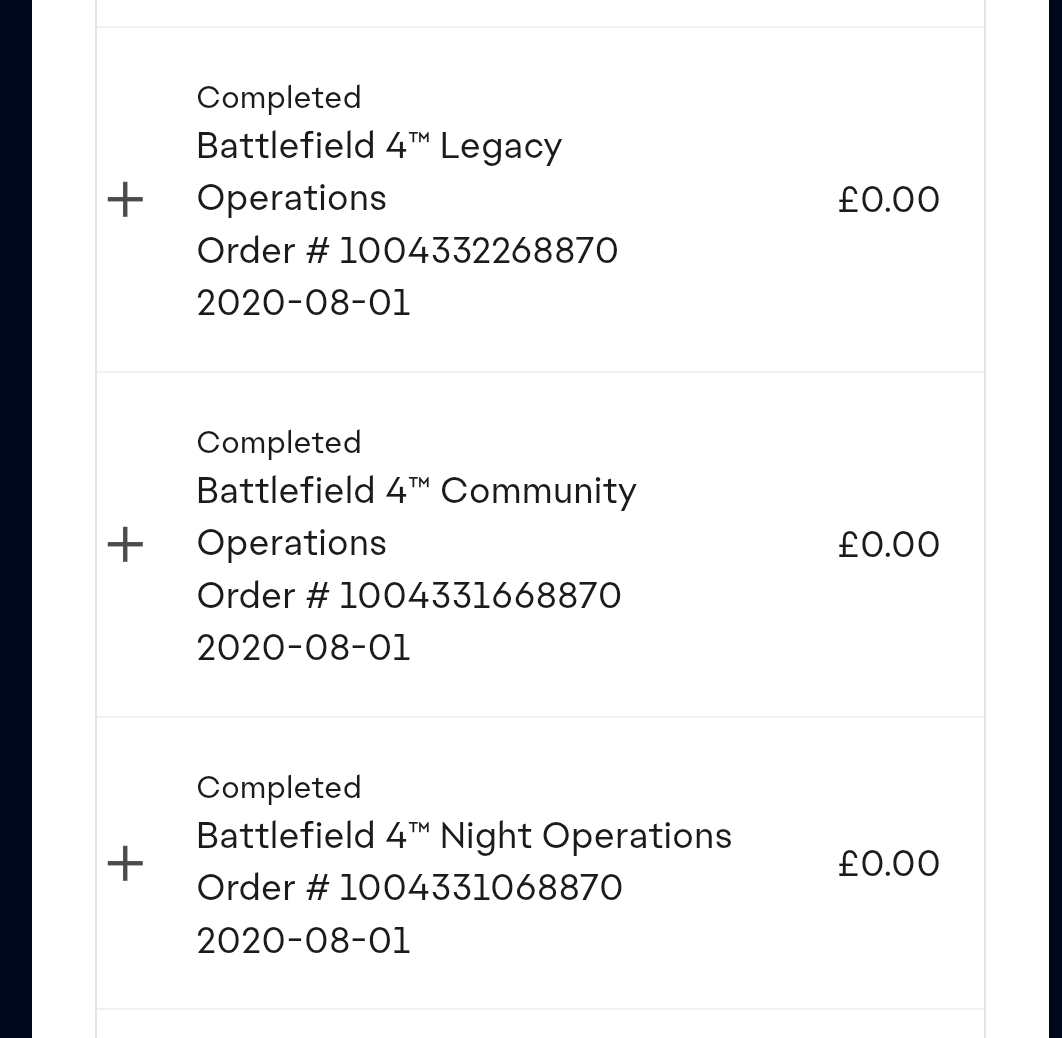
Task: Click the £0.00 price of Legacy Operations
Action: coord(889,200)
